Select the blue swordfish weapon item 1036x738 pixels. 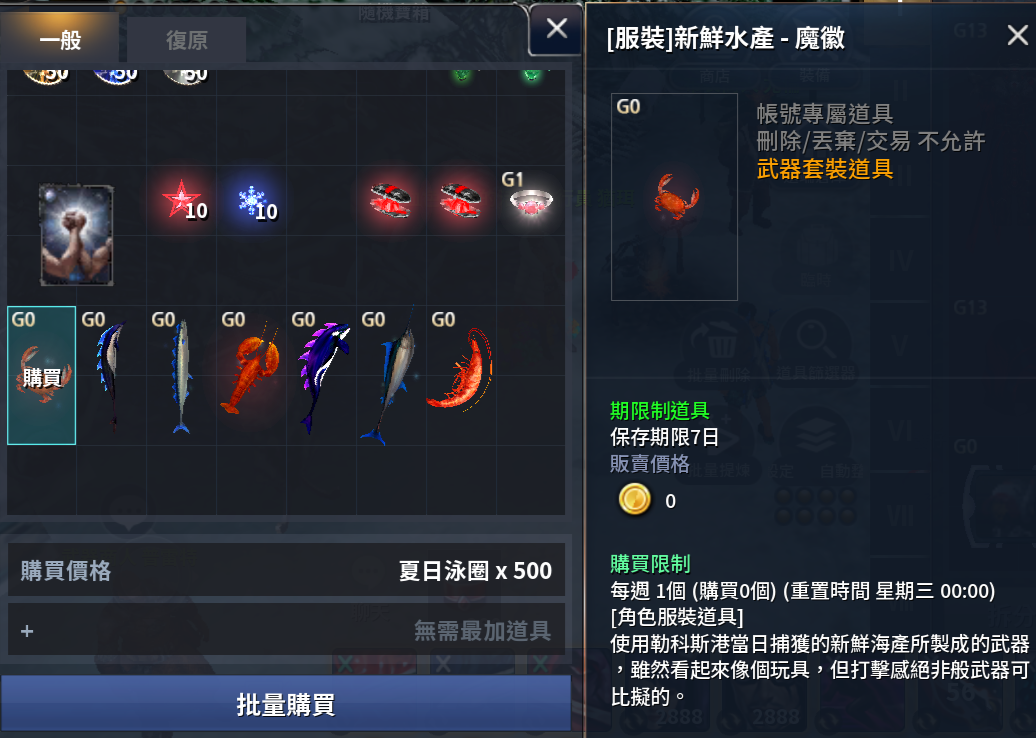tap(111, 375)
